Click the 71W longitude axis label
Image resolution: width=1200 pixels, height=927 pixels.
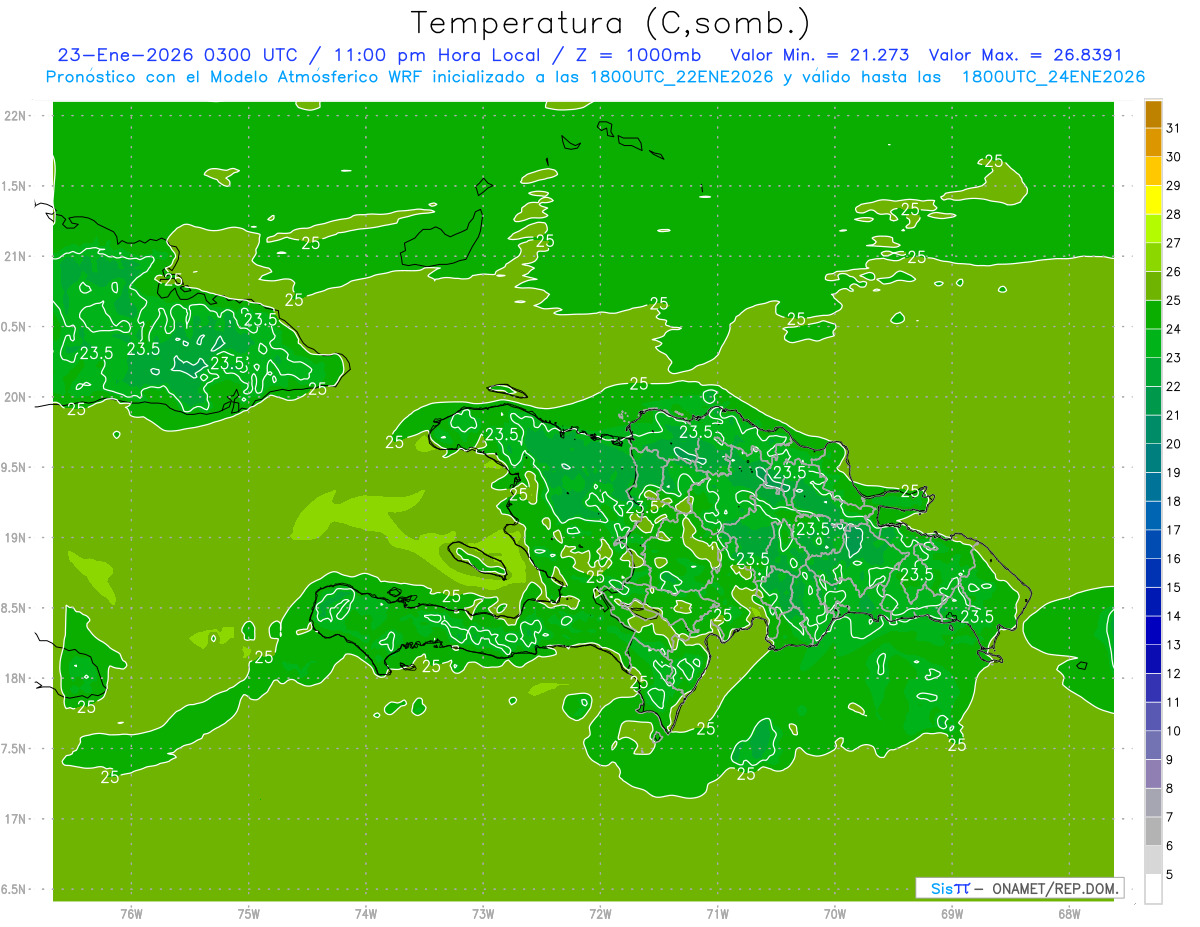tap(717, 914)
